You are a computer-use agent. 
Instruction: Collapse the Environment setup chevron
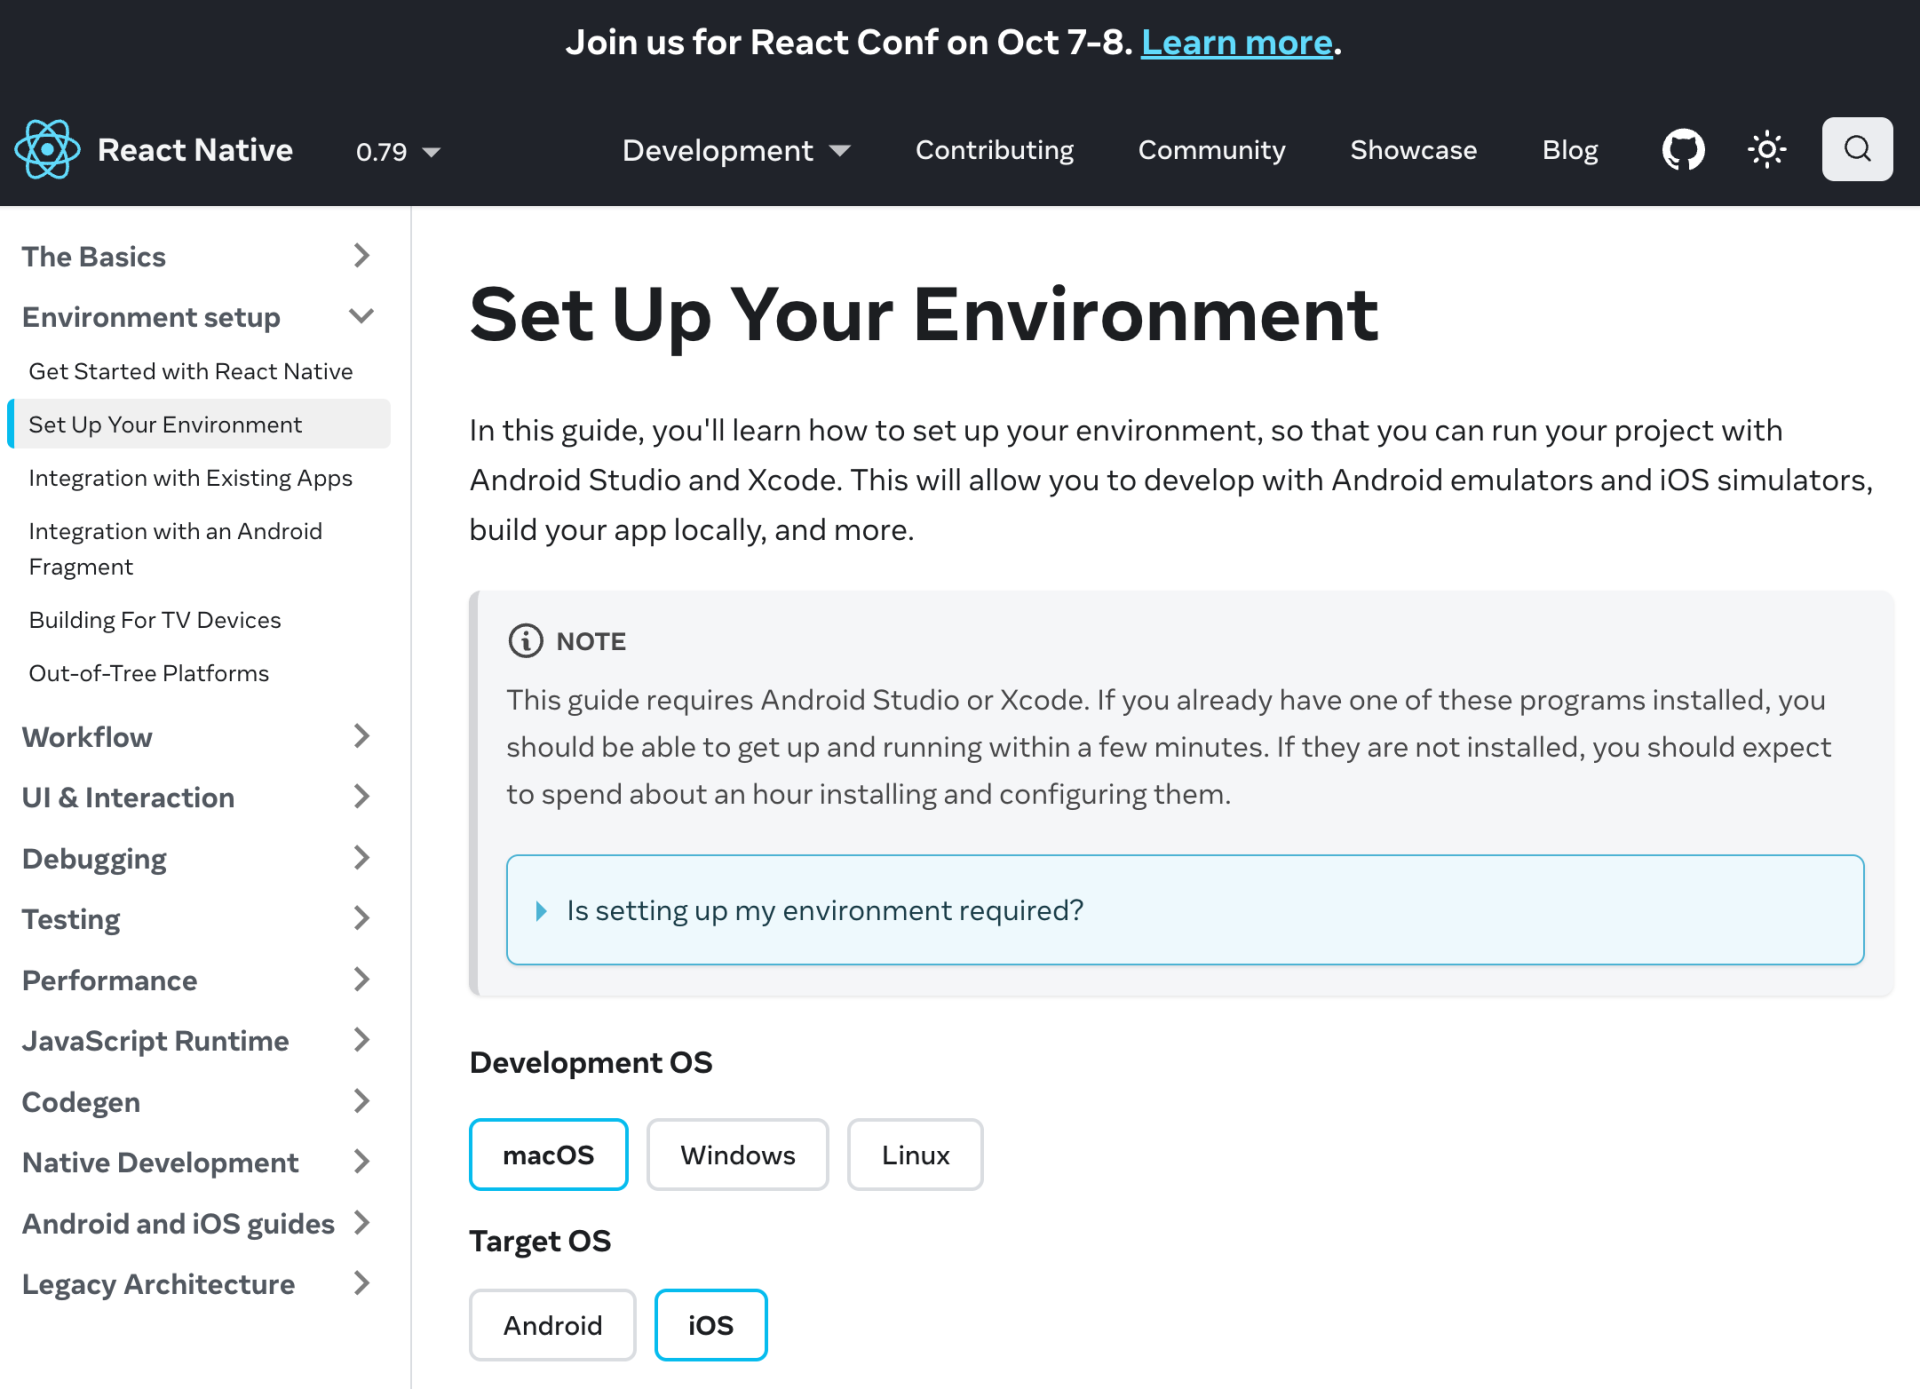362,316
